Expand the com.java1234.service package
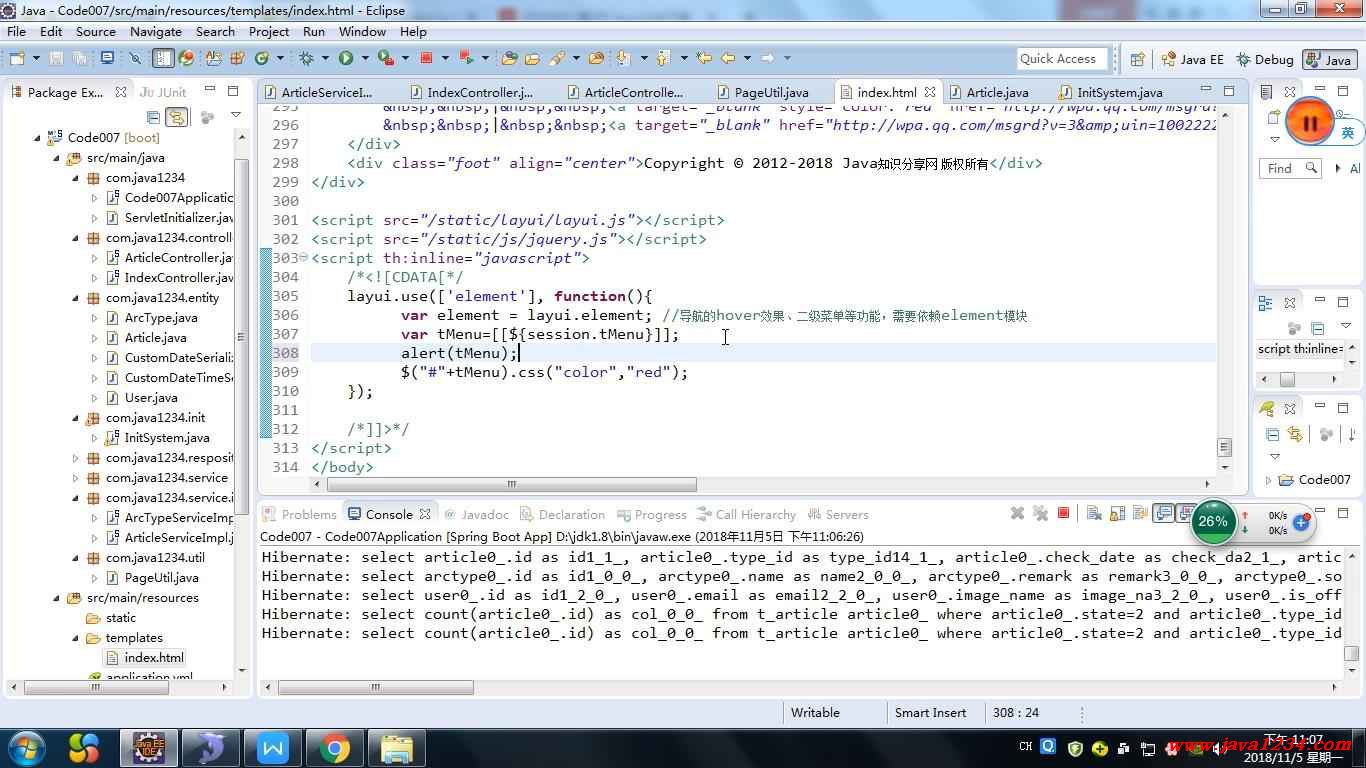Viewport: 1366px width, 768px height. coord(75,478)
